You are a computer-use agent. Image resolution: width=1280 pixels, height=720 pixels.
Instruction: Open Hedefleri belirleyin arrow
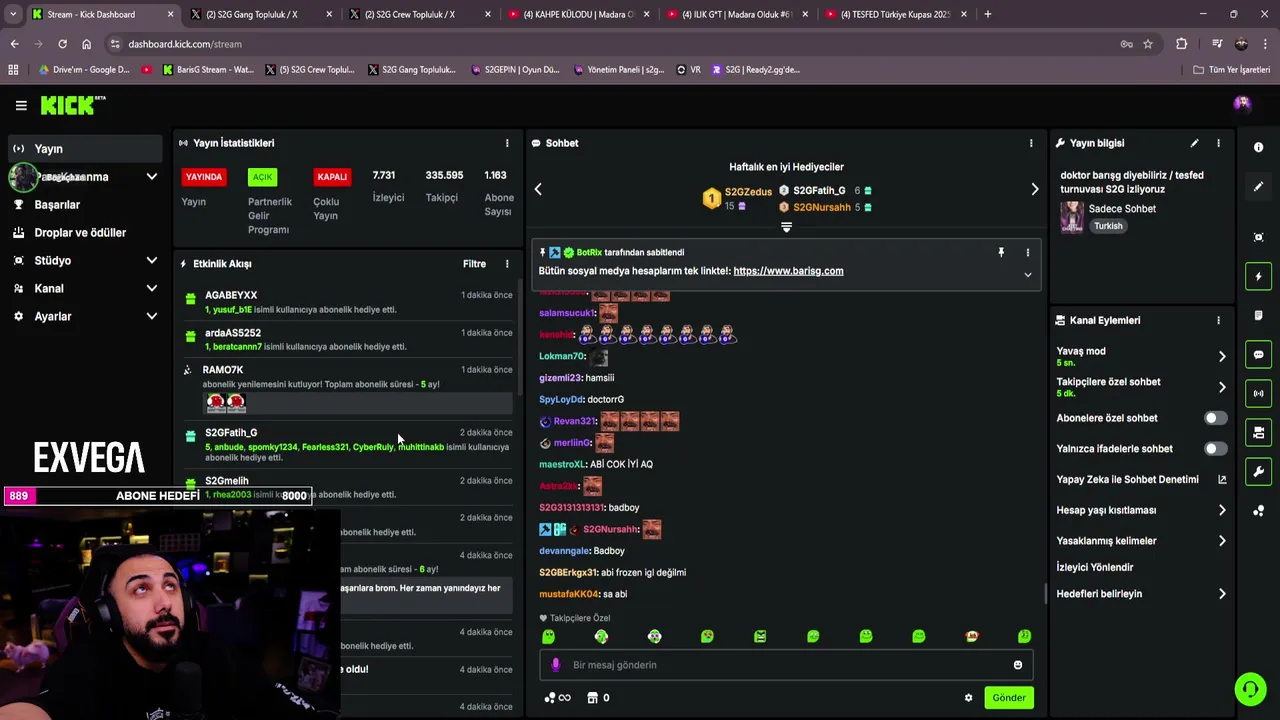[x=1222, y=594]
